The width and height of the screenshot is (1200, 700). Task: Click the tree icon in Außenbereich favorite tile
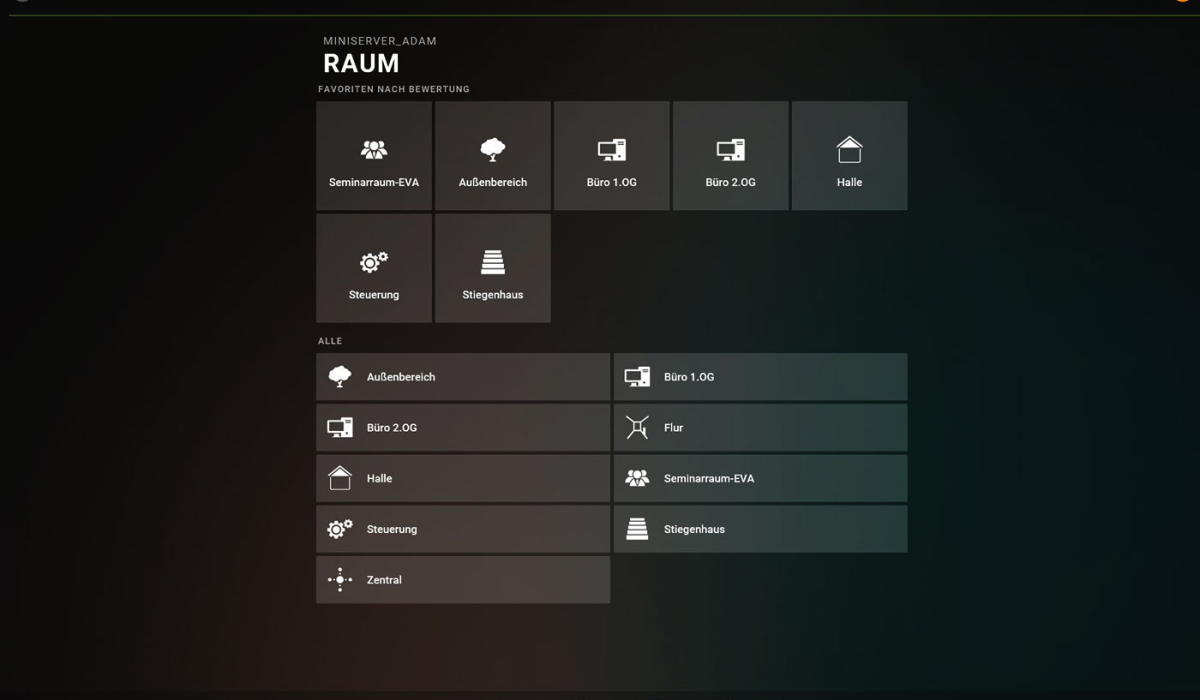pyautogui.click(x=493, y=150)
